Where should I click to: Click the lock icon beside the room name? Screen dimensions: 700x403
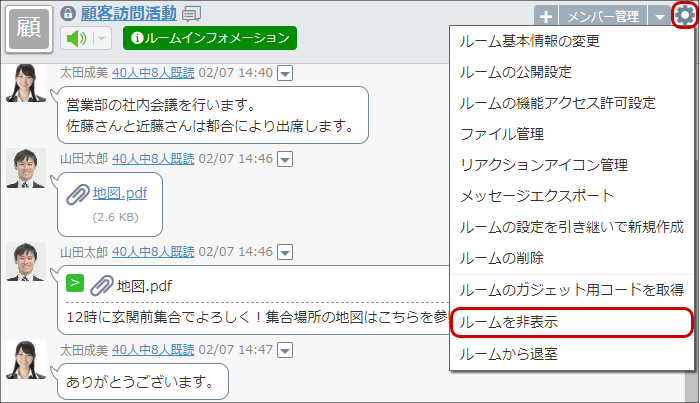click(x=68, y=13)
